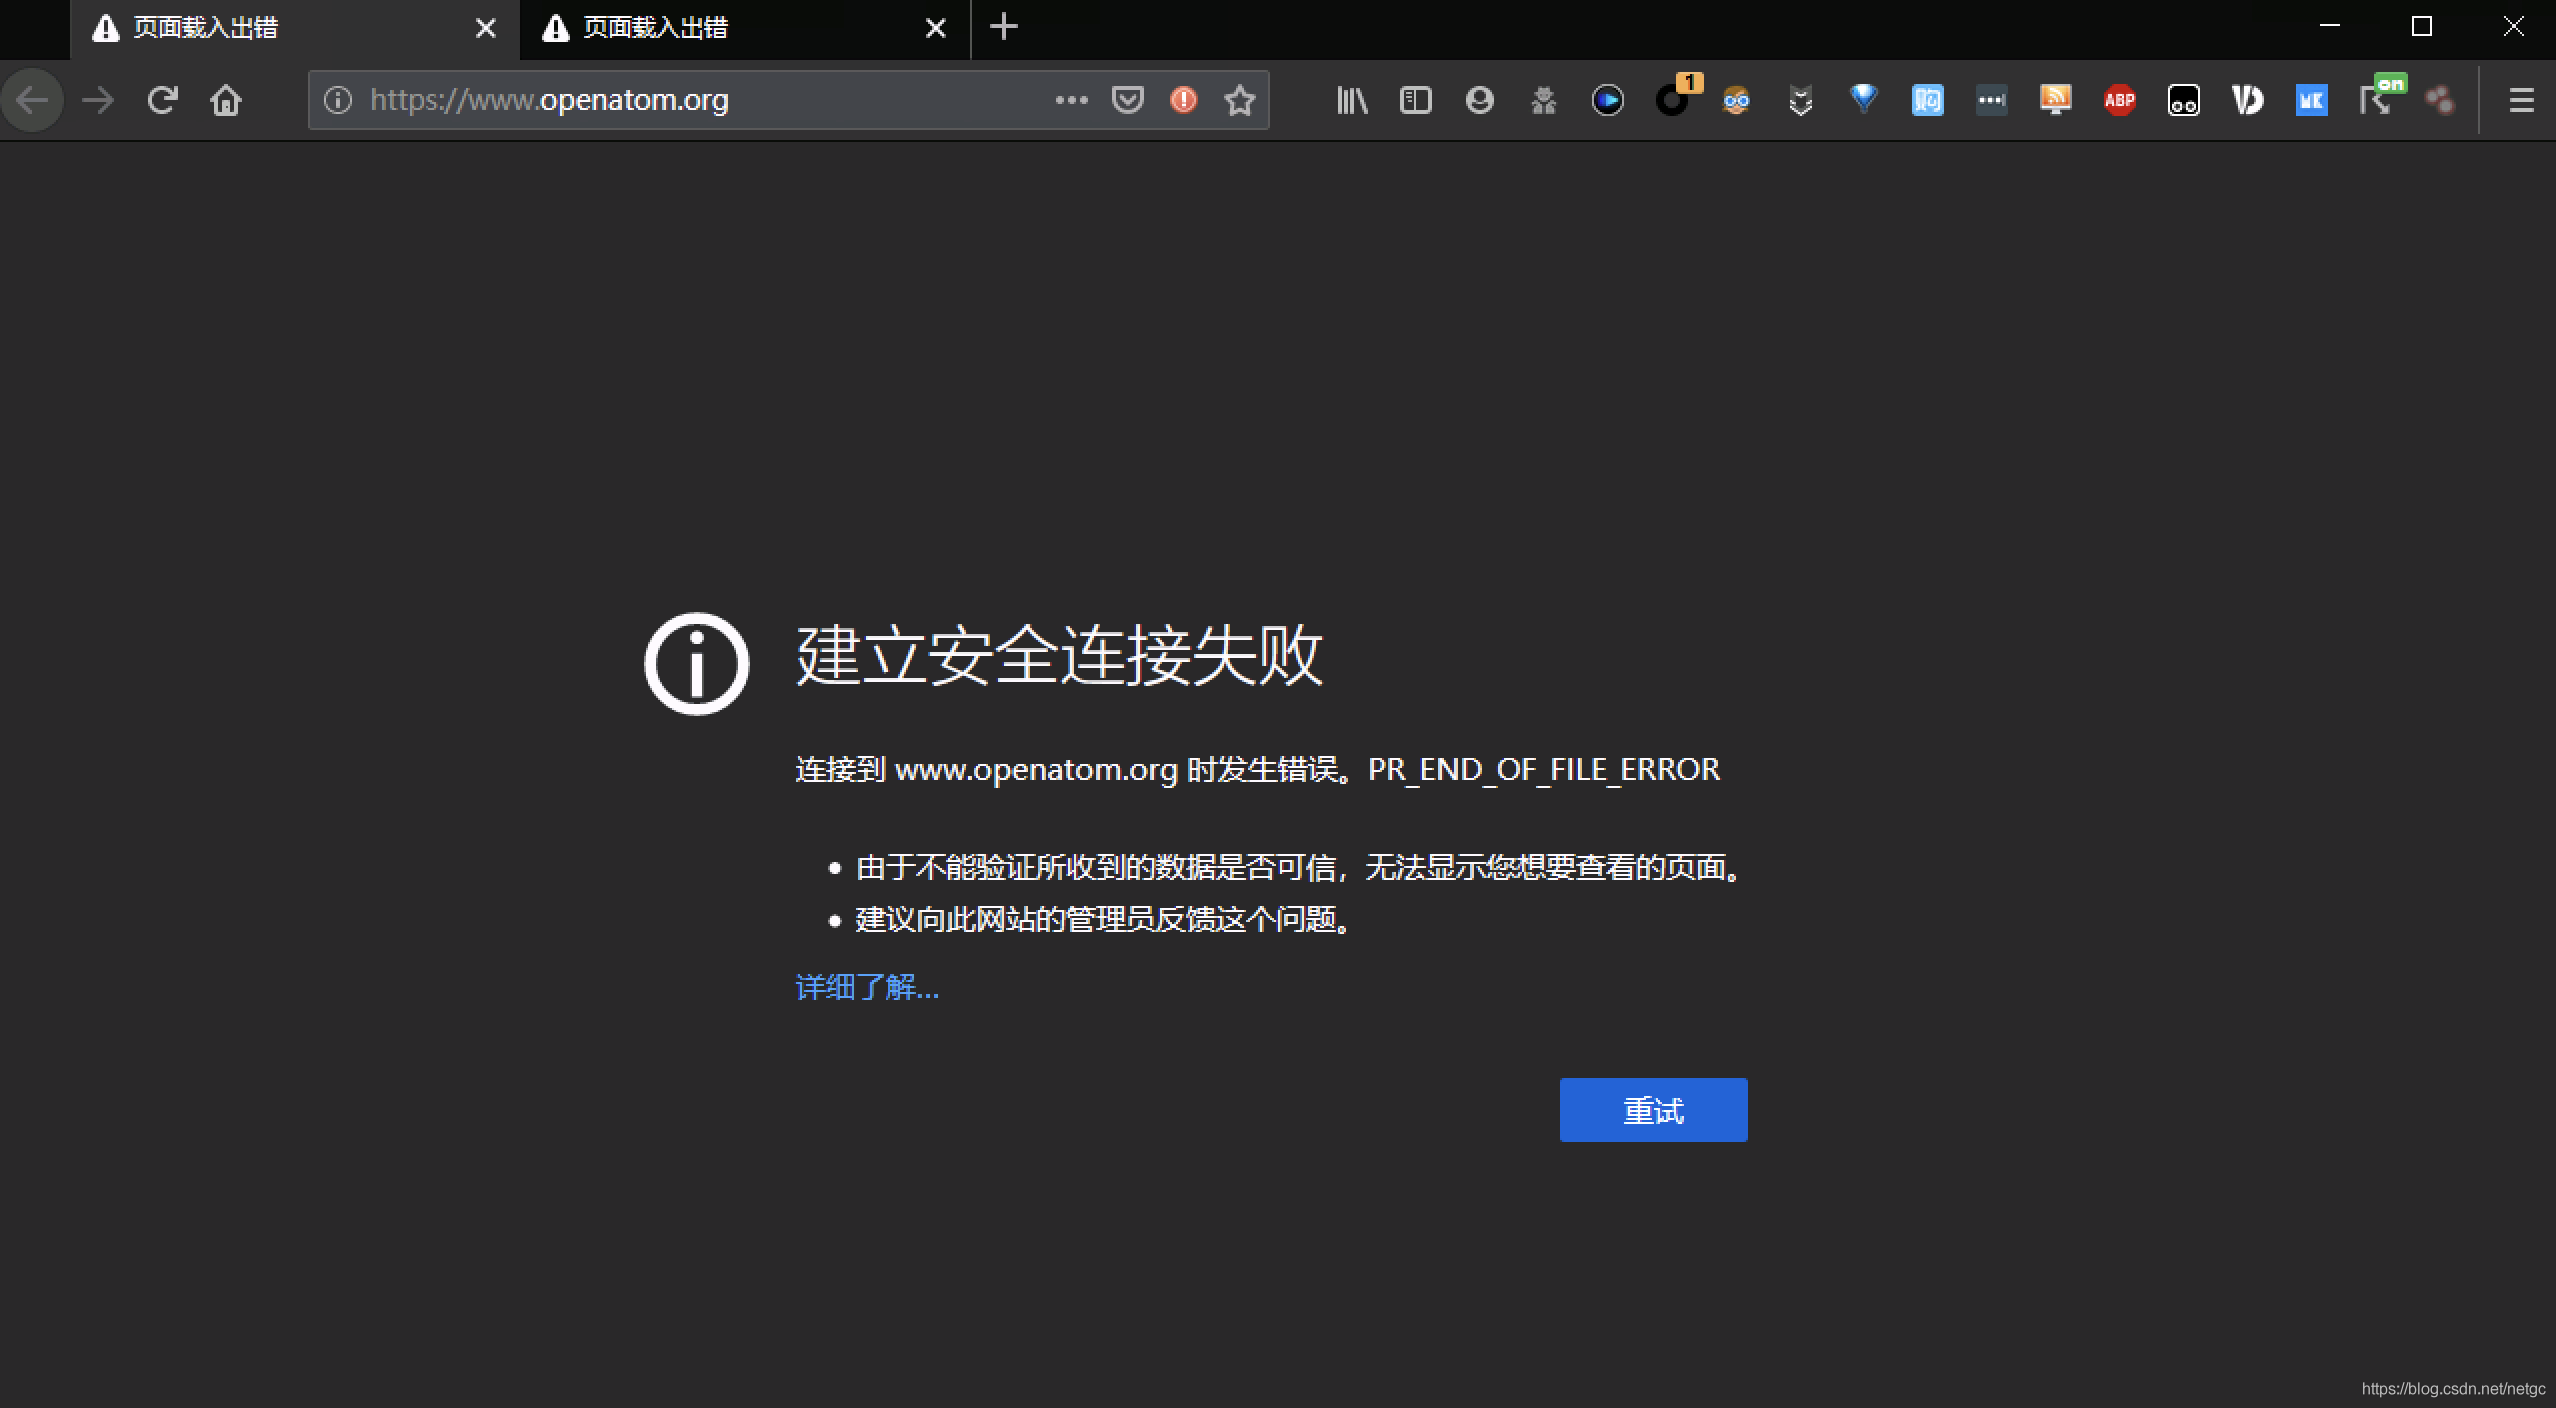The image size is (2556, 1408).
Task: Bookmark this page with the star
Action: (1240, 100)
